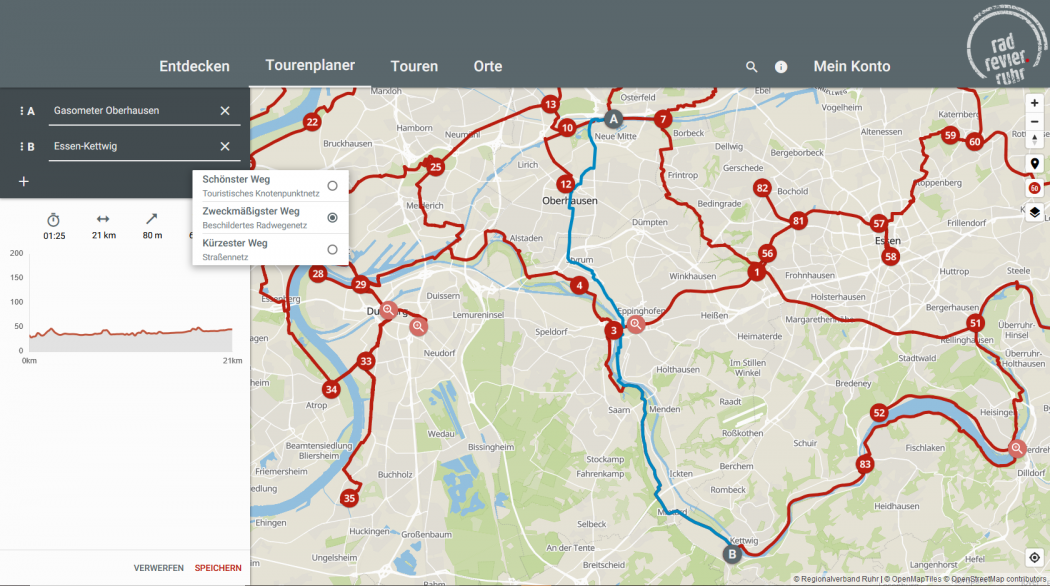Viewport: 1050px width, 586px height.
Task: Click the distance arrows icon above 21 km
Action: 104,220
